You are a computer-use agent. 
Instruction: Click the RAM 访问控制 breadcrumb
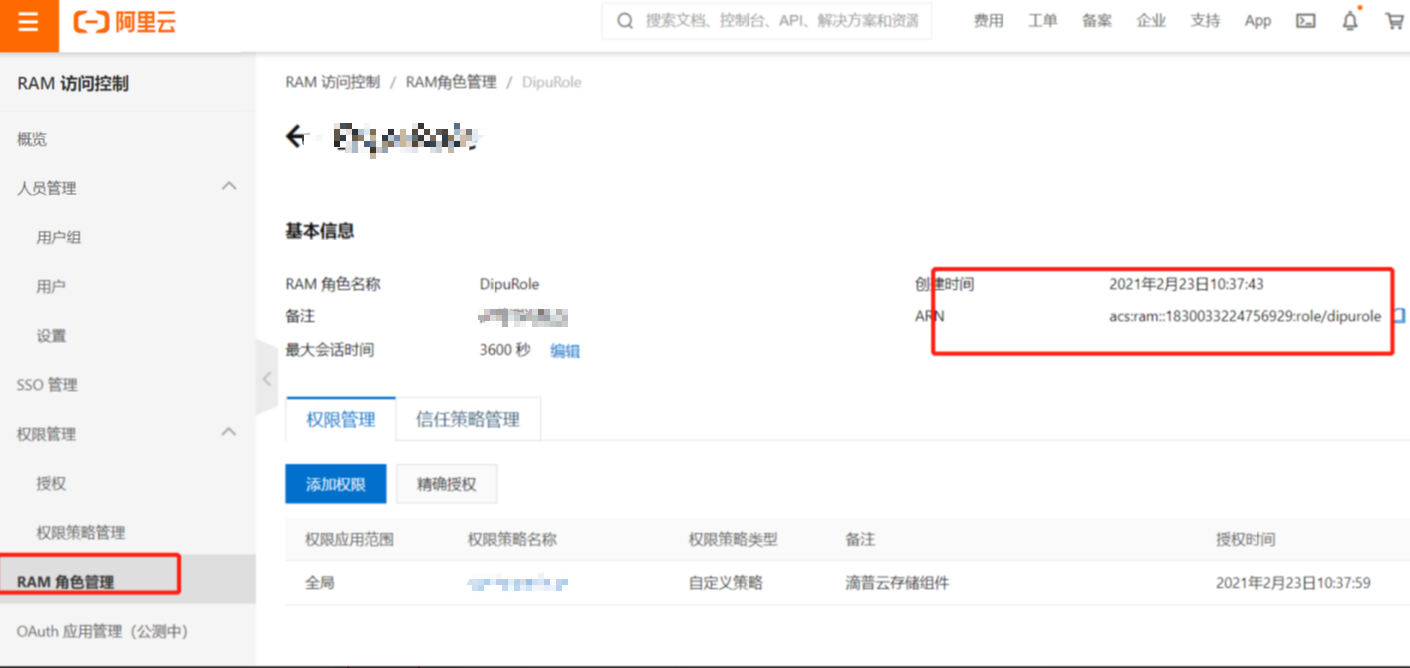click(333, 82)
